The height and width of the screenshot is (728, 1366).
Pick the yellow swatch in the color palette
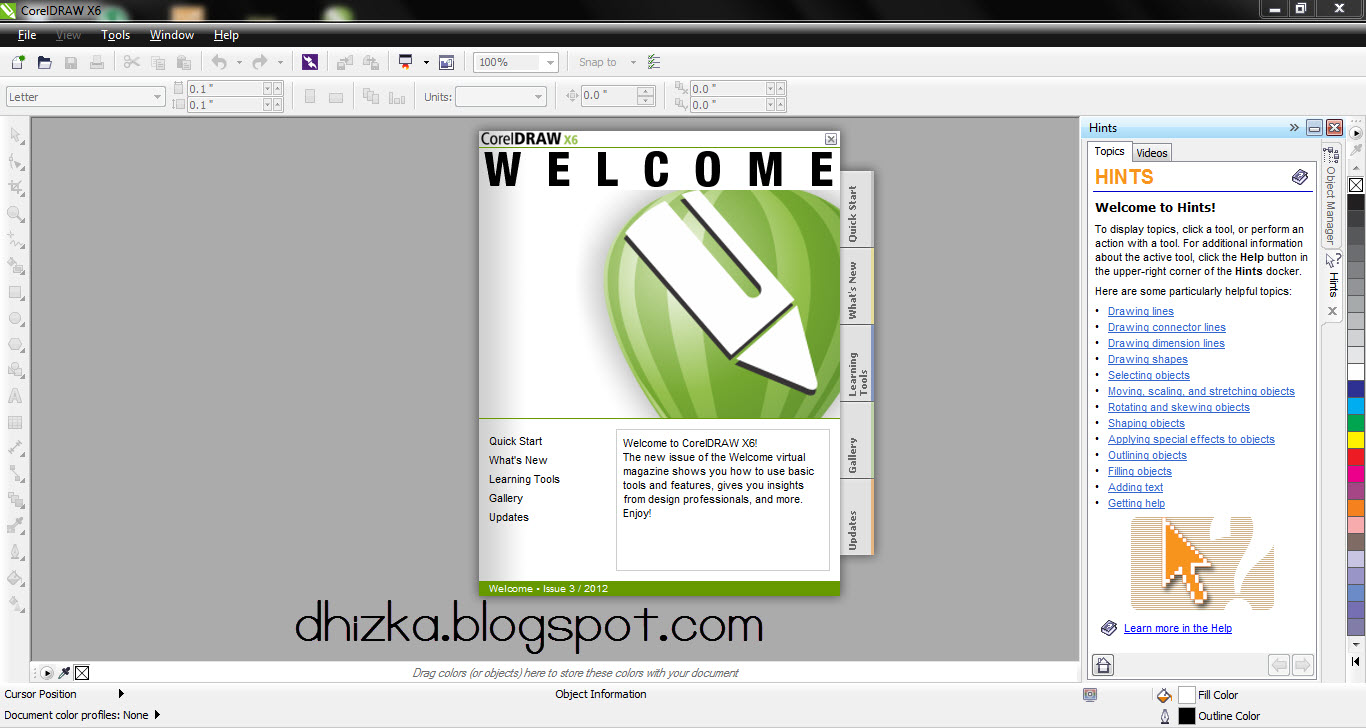coord(1356,439)
